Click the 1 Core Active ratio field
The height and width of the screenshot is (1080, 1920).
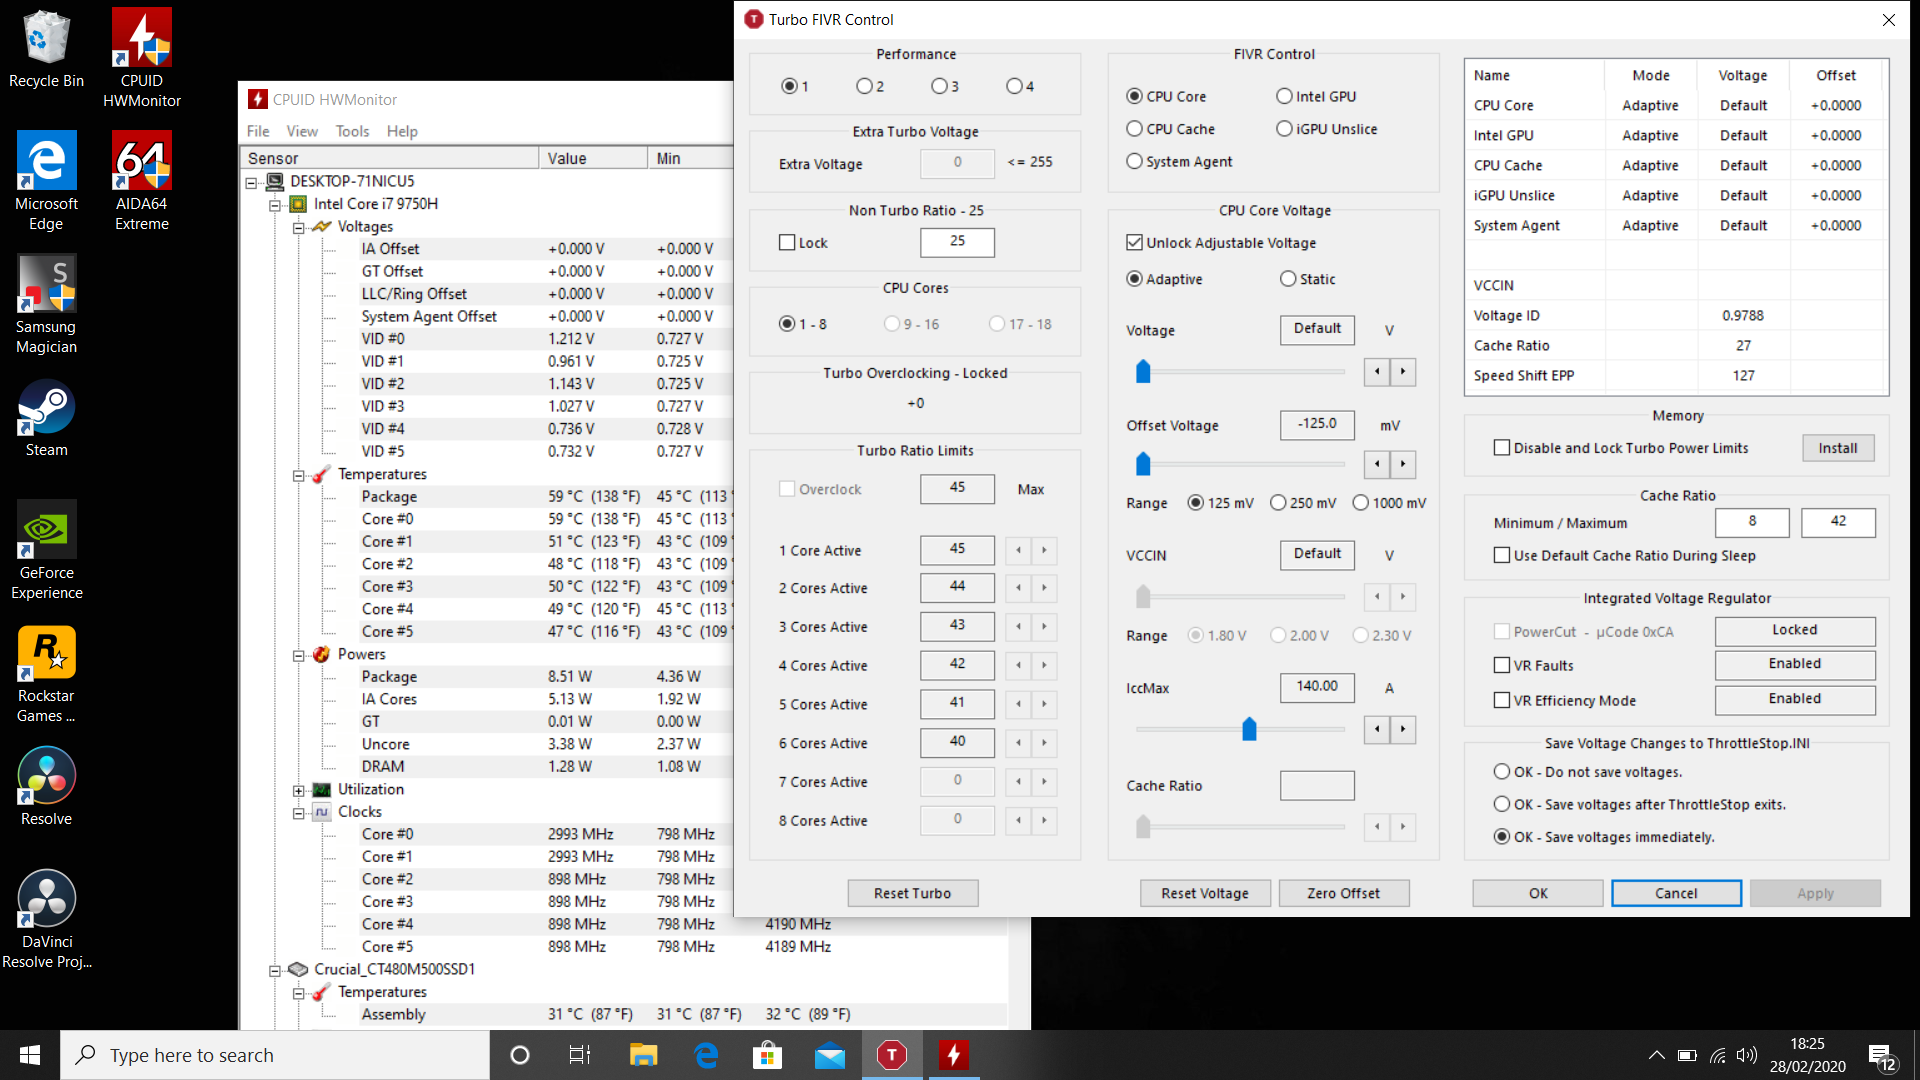pyautogui.click(x=957, y=549)
